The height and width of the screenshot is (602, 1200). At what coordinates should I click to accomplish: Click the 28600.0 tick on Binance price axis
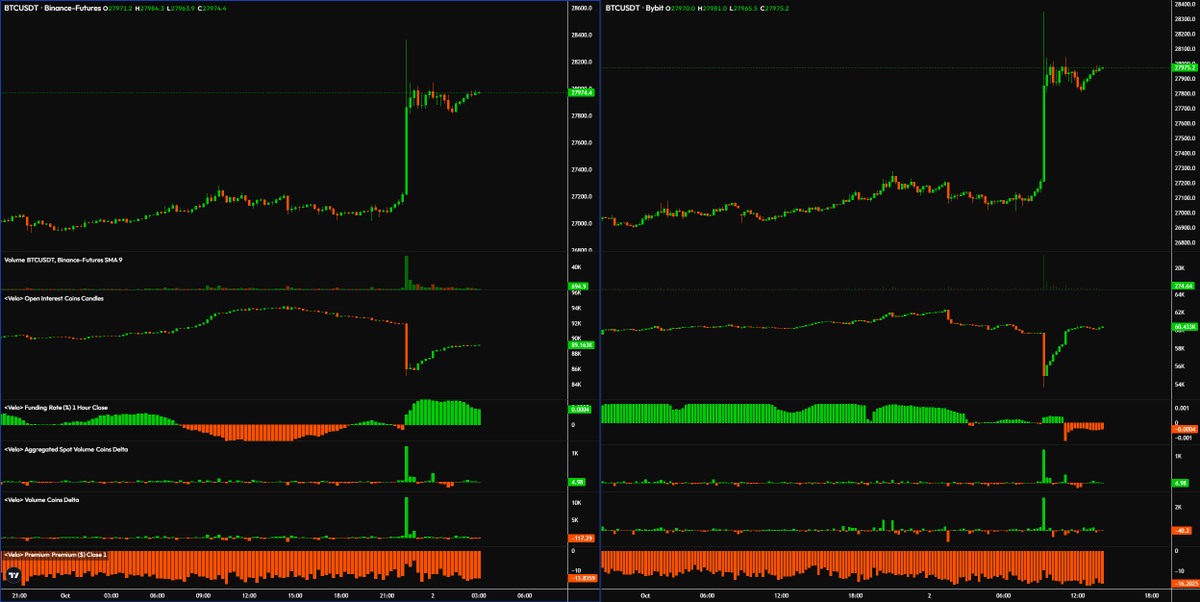(x=582, y=8)
